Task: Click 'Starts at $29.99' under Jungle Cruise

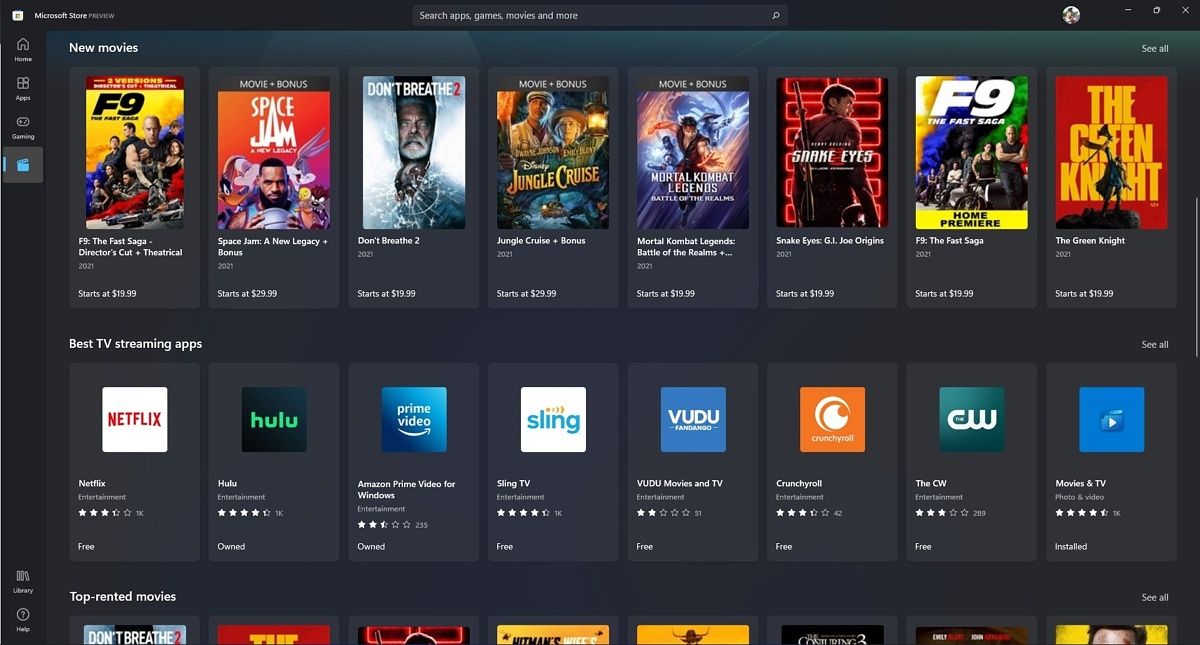Action: pyautogui.click(x=527, y=294)
